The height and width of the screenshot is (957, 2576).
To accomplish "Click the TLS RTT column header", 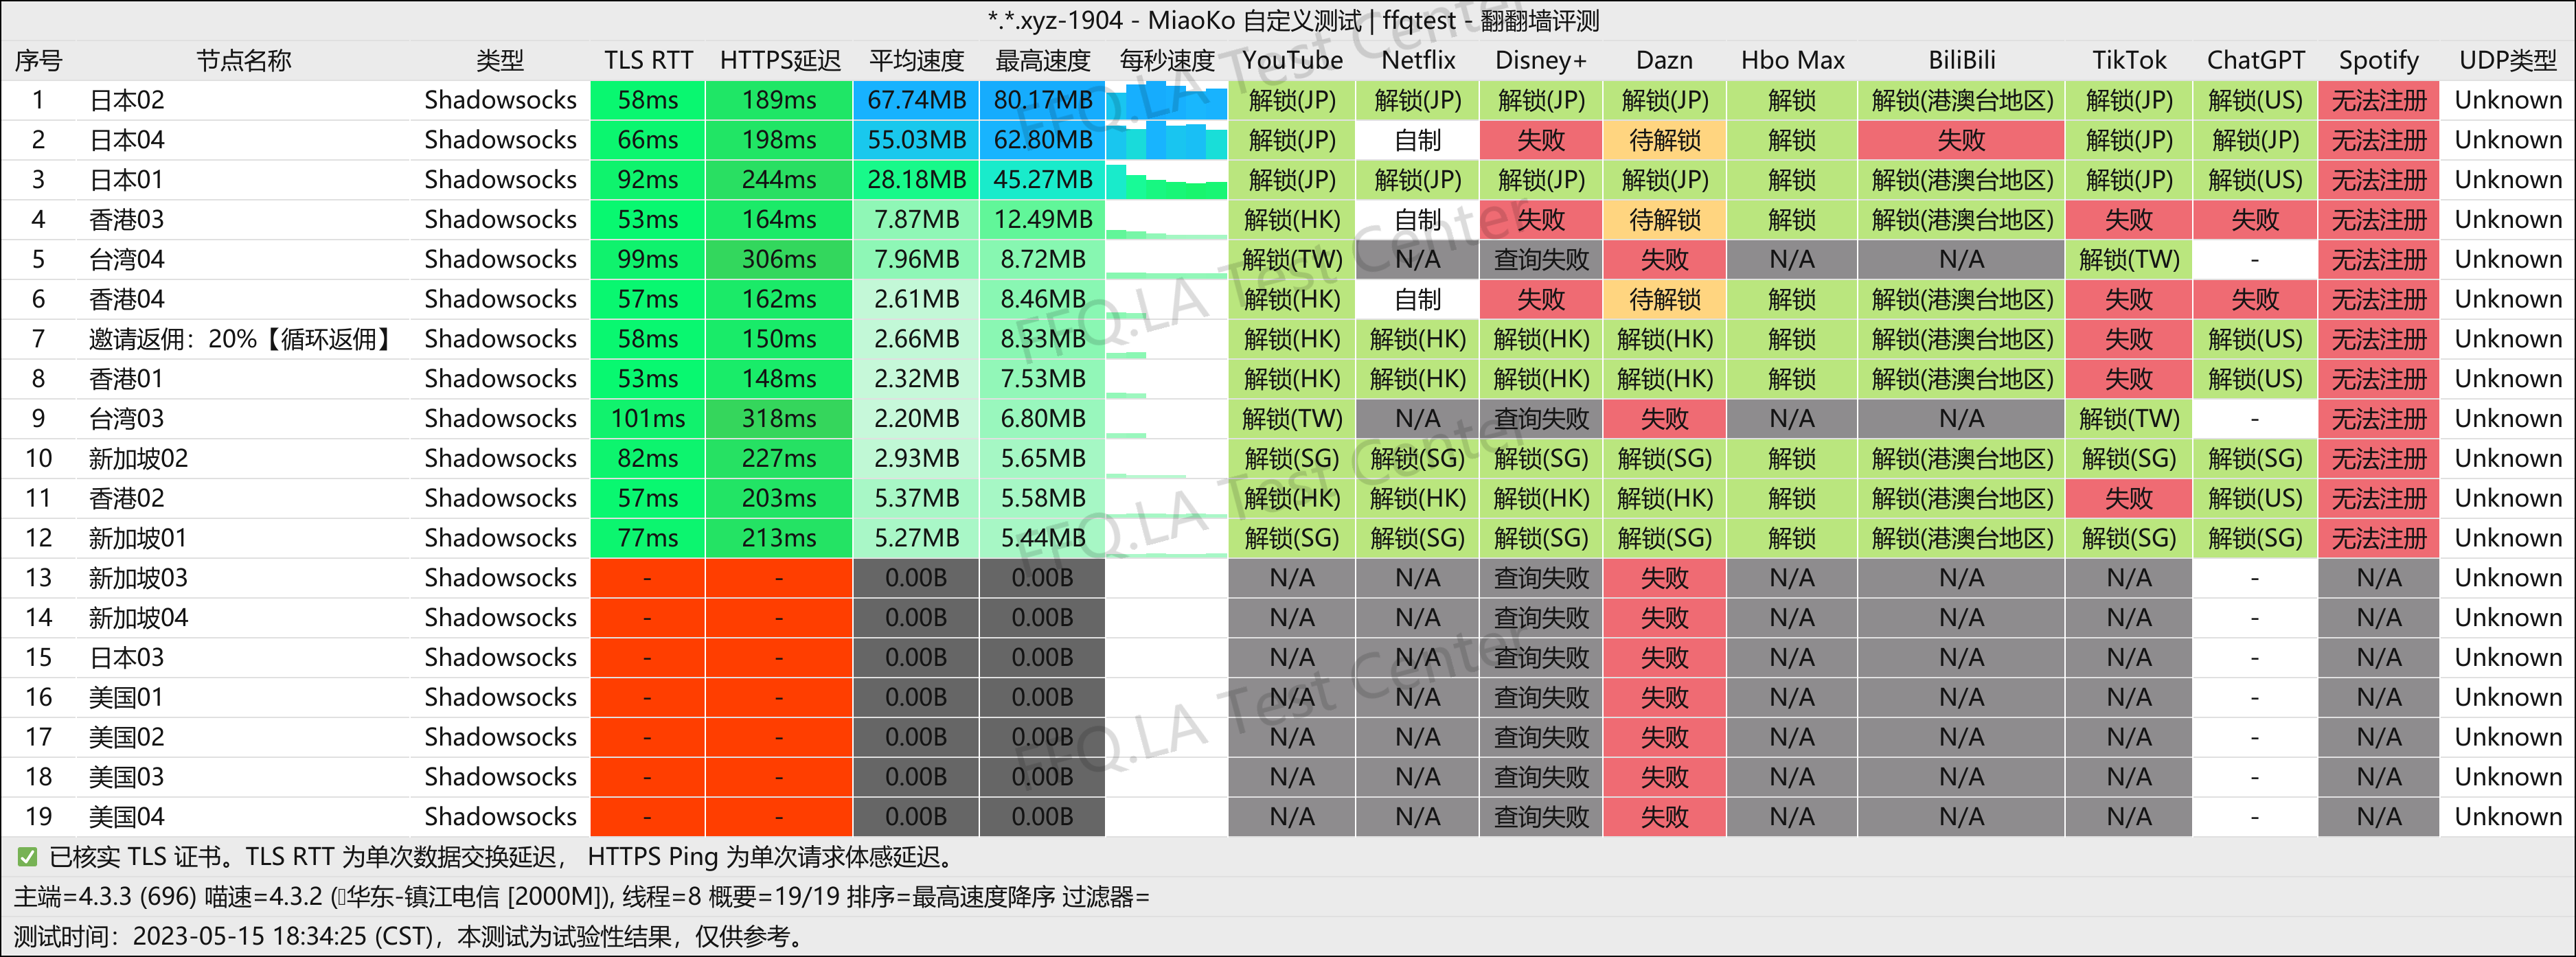I will (x=648, y=60).
